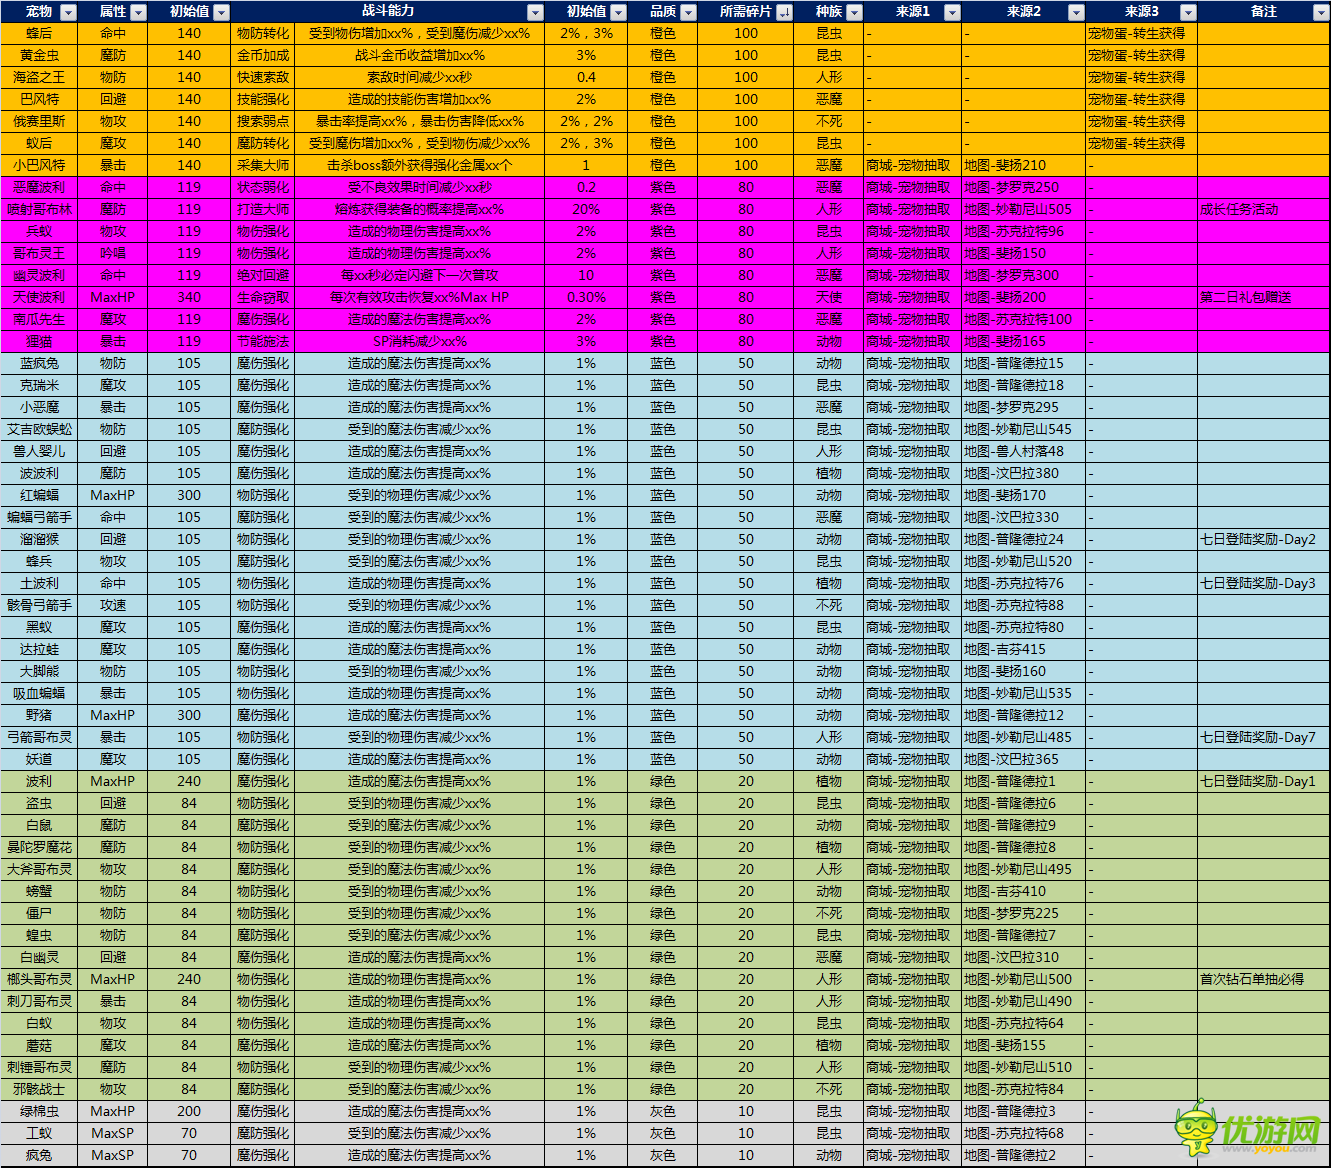
Task: Select the pet name cell 工蚁
Action: (39, 1133)
